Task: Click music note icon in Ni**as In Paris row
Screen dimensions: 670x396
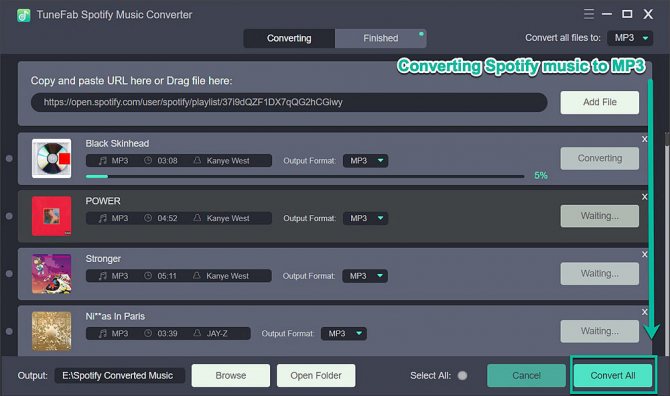Action: click(x=103, y=333)
